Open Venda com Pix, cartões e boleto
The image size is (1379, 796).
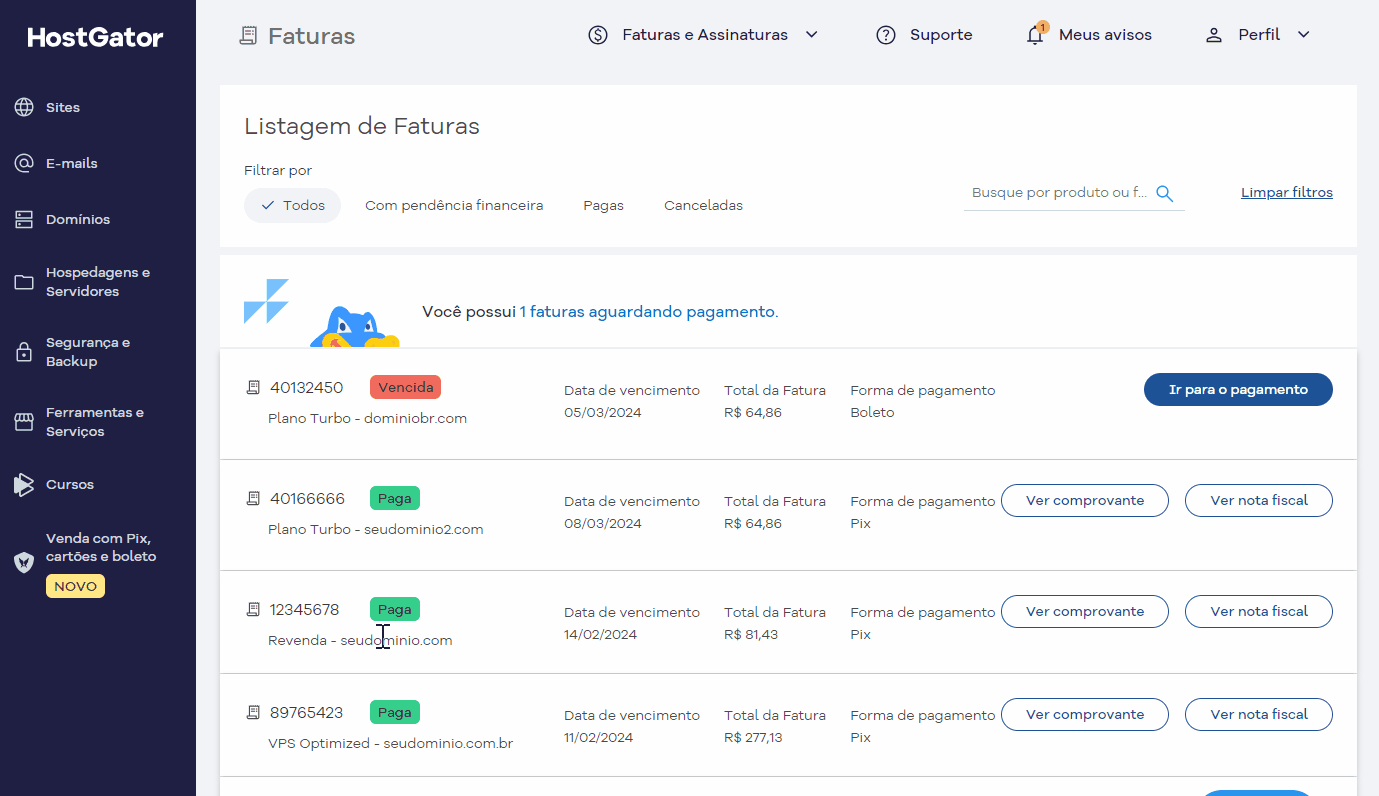[x=101, y=547]
